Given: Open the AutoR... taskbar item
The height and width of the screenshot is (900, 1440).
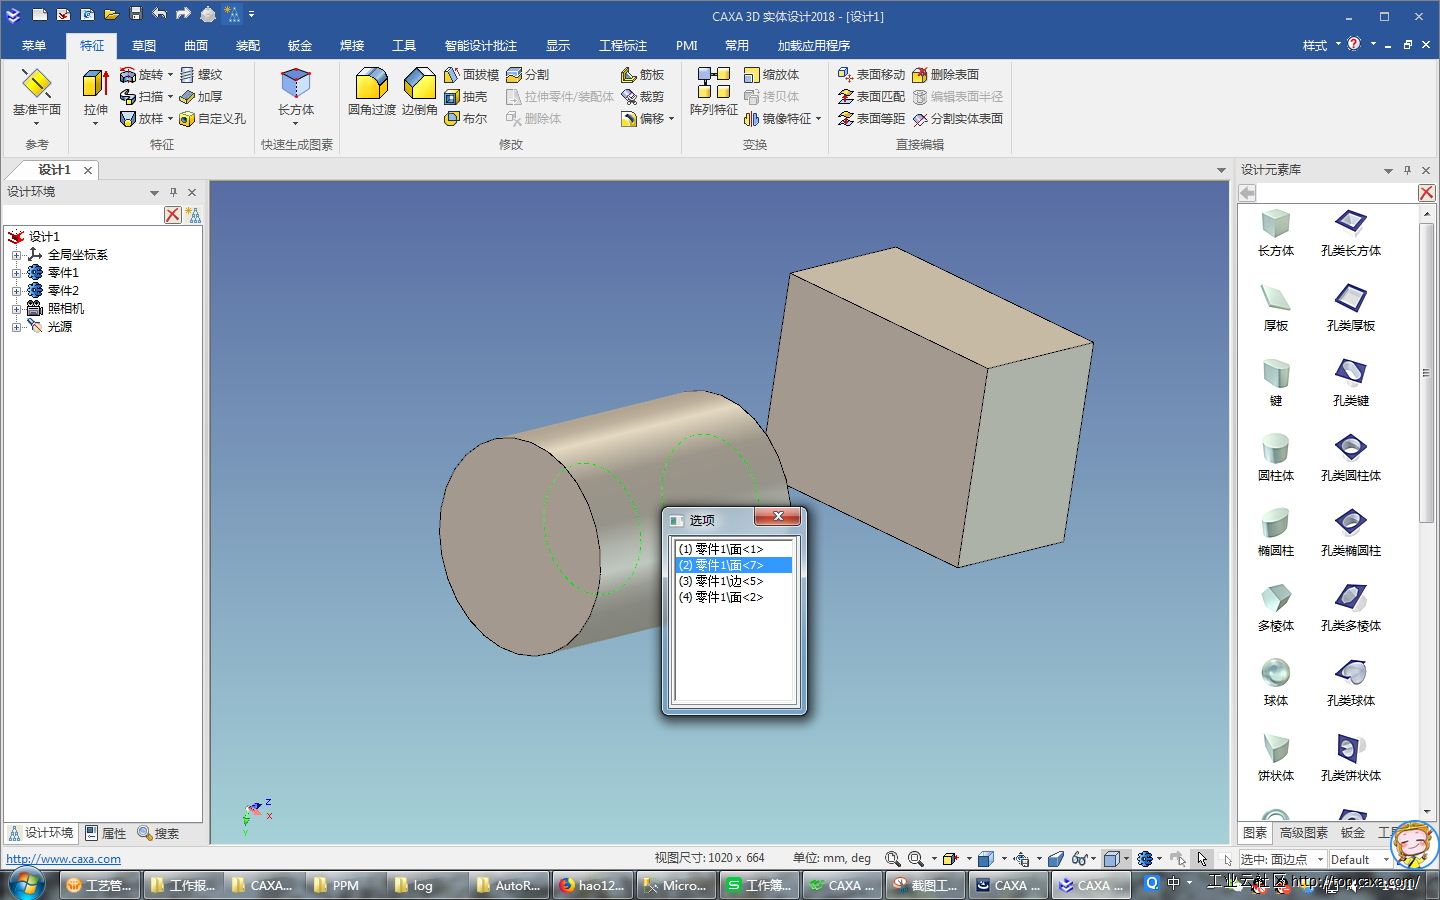Looking at the screenshot, I should click(508, 885).
